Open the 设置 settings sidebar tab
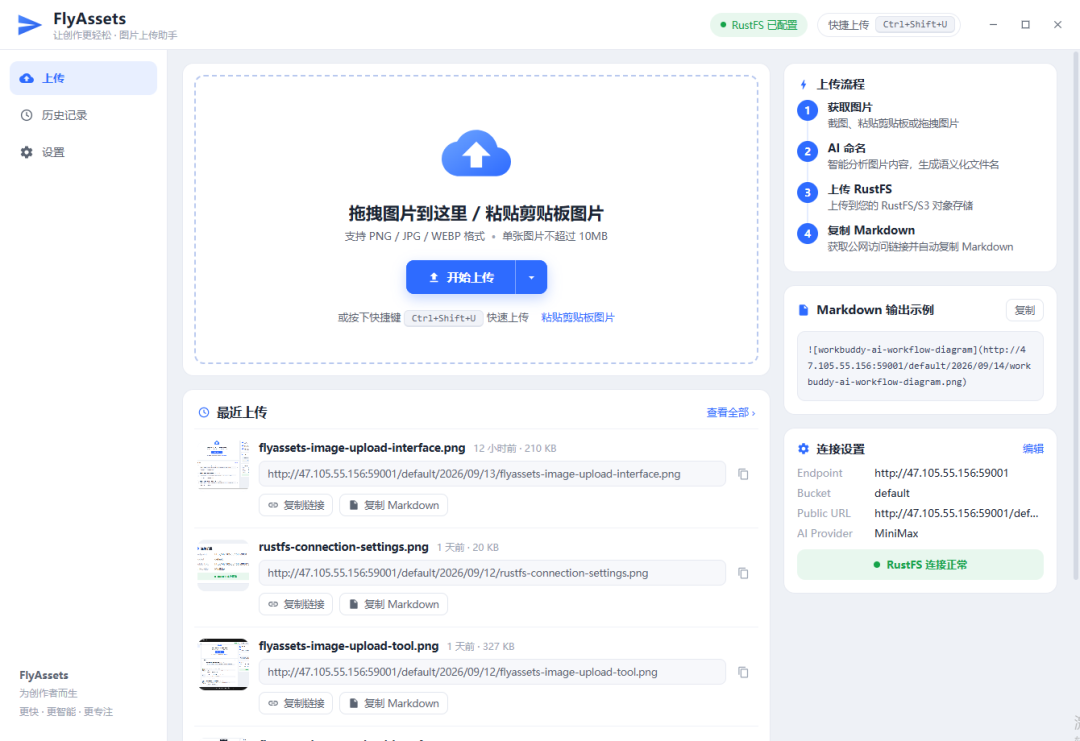 pyautogui.click(x=83, y=152)
